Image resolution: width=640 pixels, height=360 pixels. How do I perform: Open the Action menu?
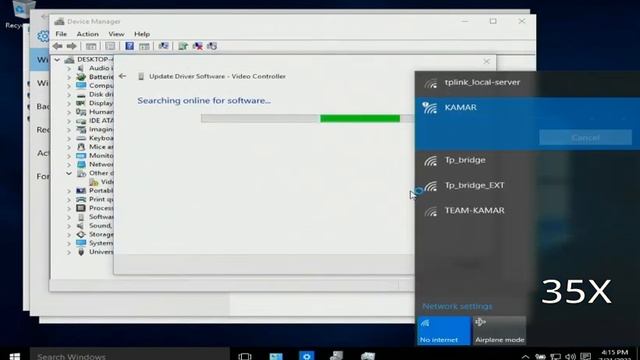tap(87, 34)
